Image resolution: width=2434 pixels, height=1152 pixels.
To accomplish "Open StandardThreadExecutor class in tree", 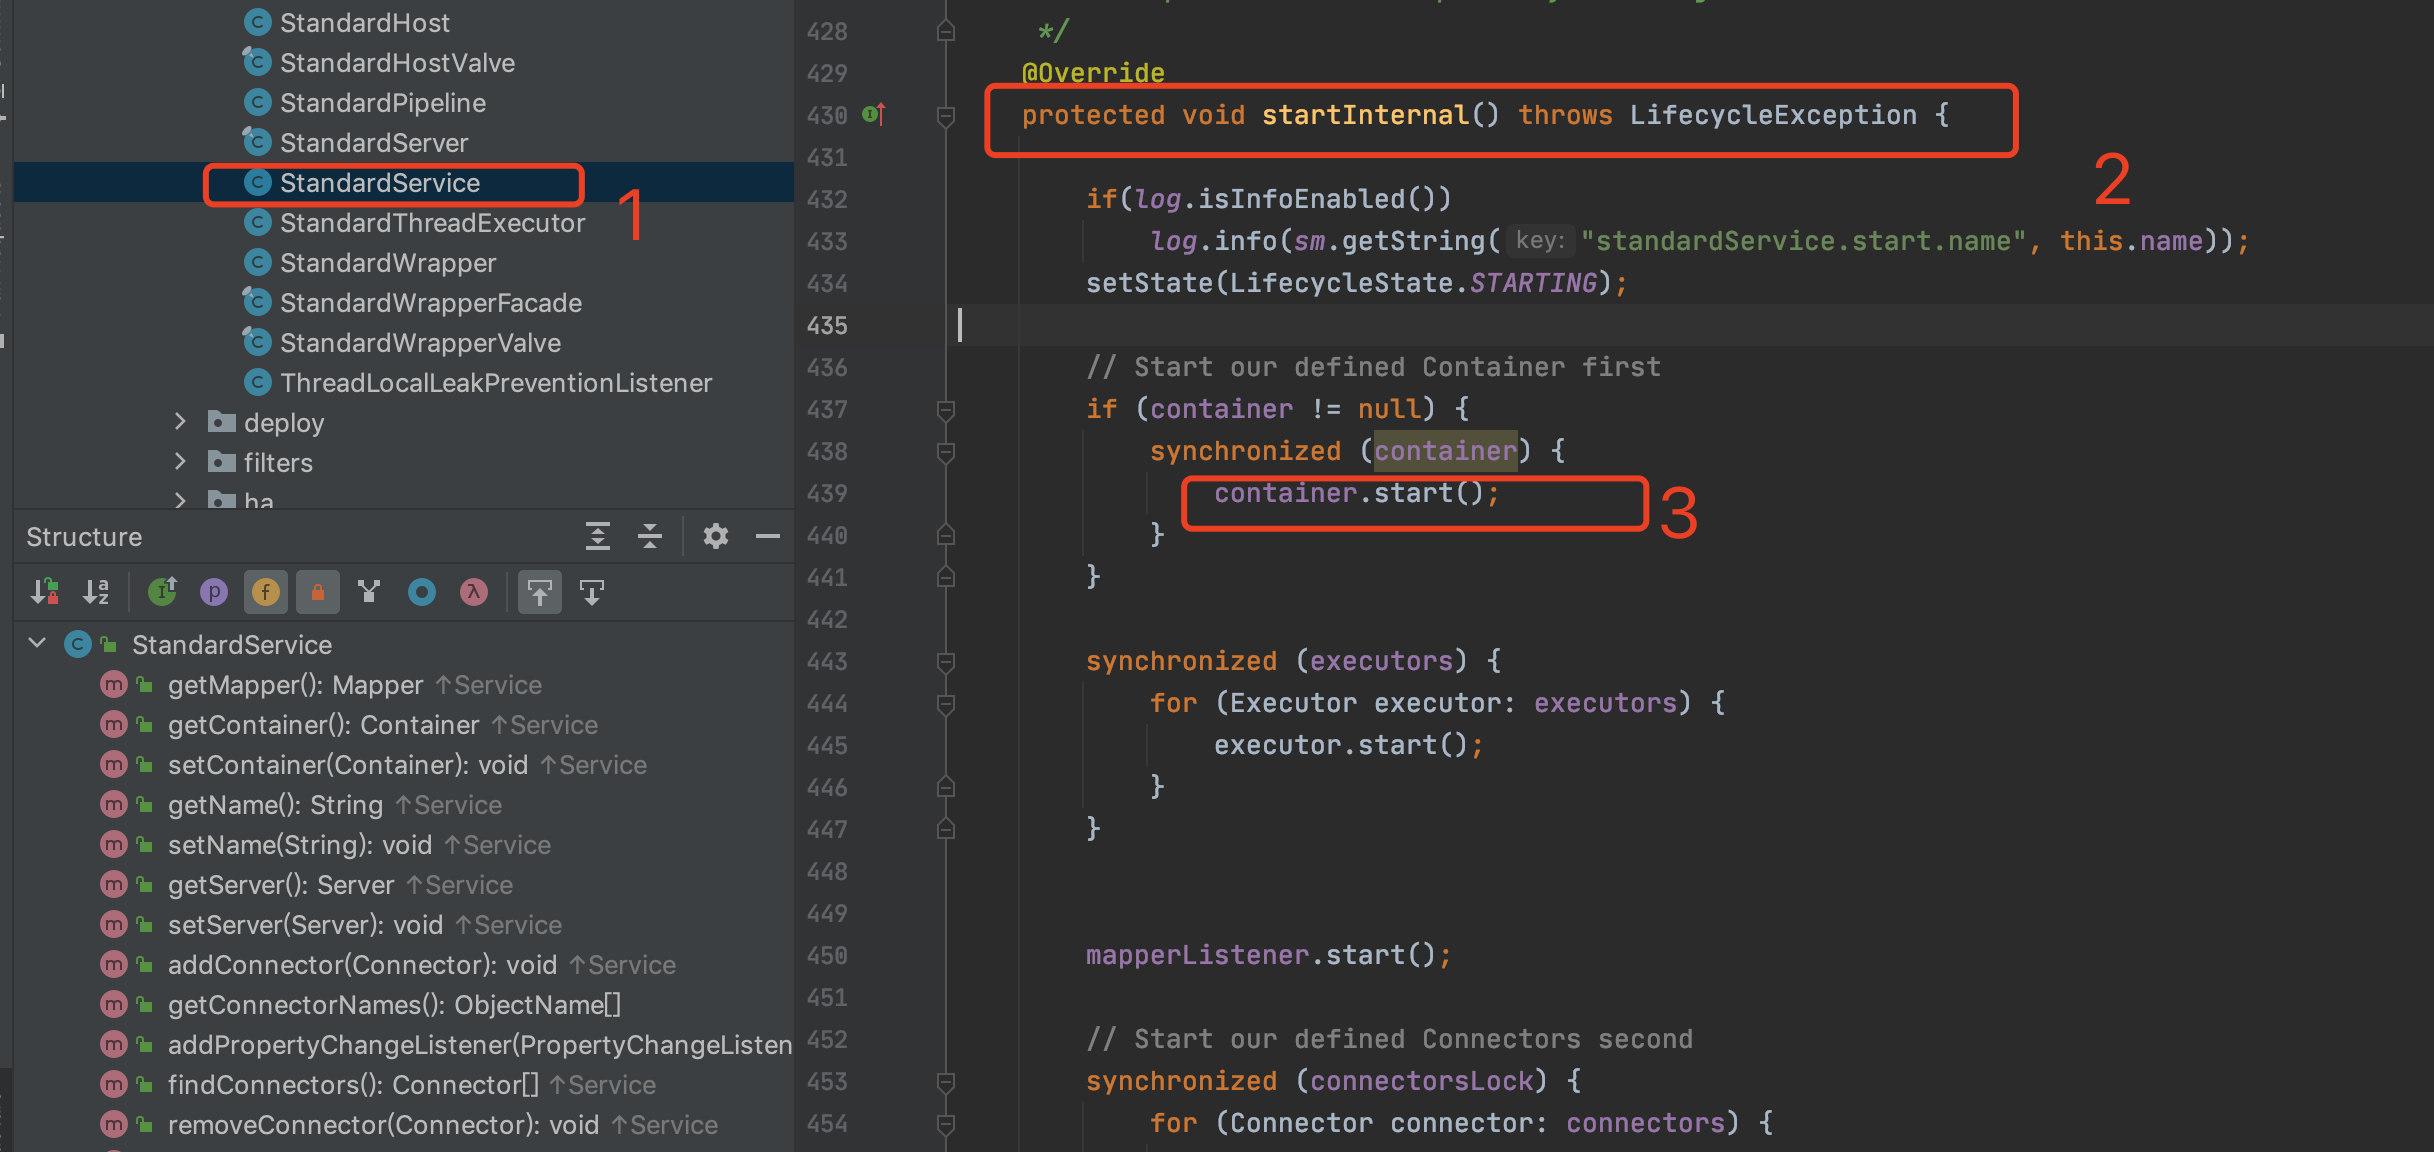I will 432,223.
